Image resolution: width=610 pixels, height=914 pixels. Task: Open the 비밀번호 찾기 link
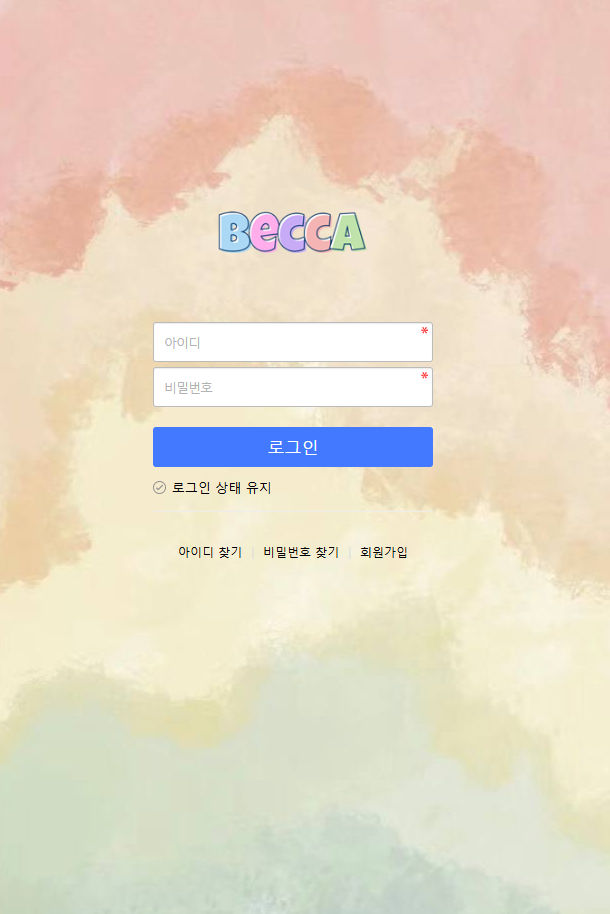coord(301,552)
